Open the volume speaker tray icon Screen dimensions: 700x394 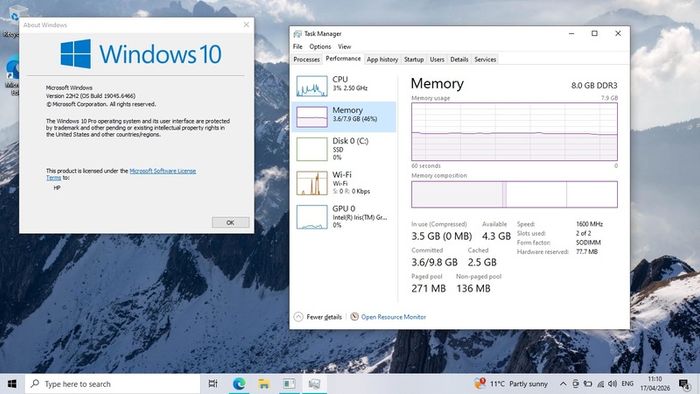pos(612,384)
